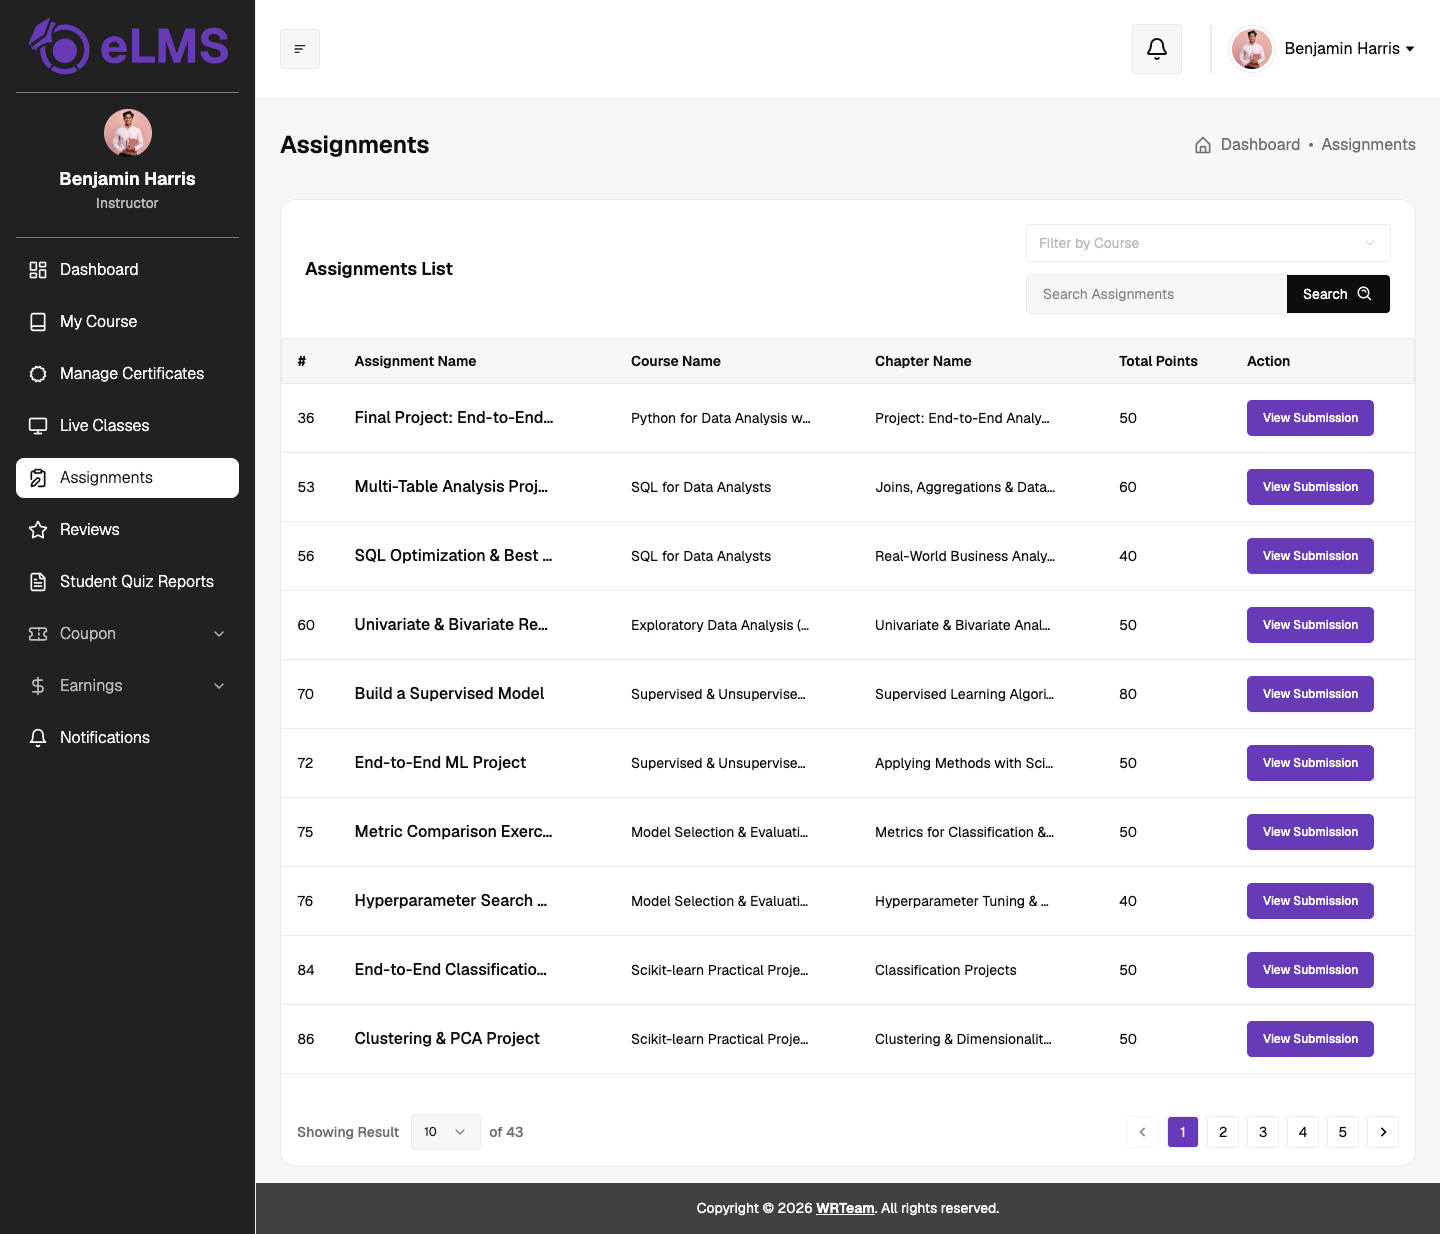
Task: Click the sidebar Notifications bell icon
Action: [x=38, y=738]
